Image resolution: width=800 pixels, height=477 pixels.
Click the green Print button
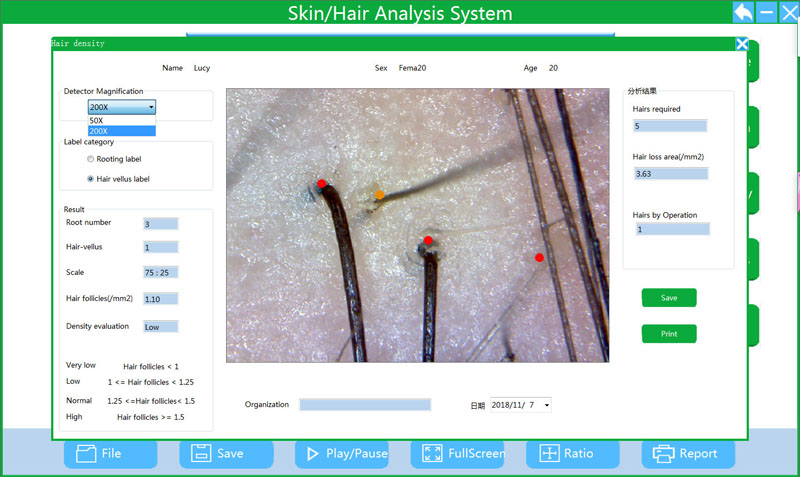point(669,334)
